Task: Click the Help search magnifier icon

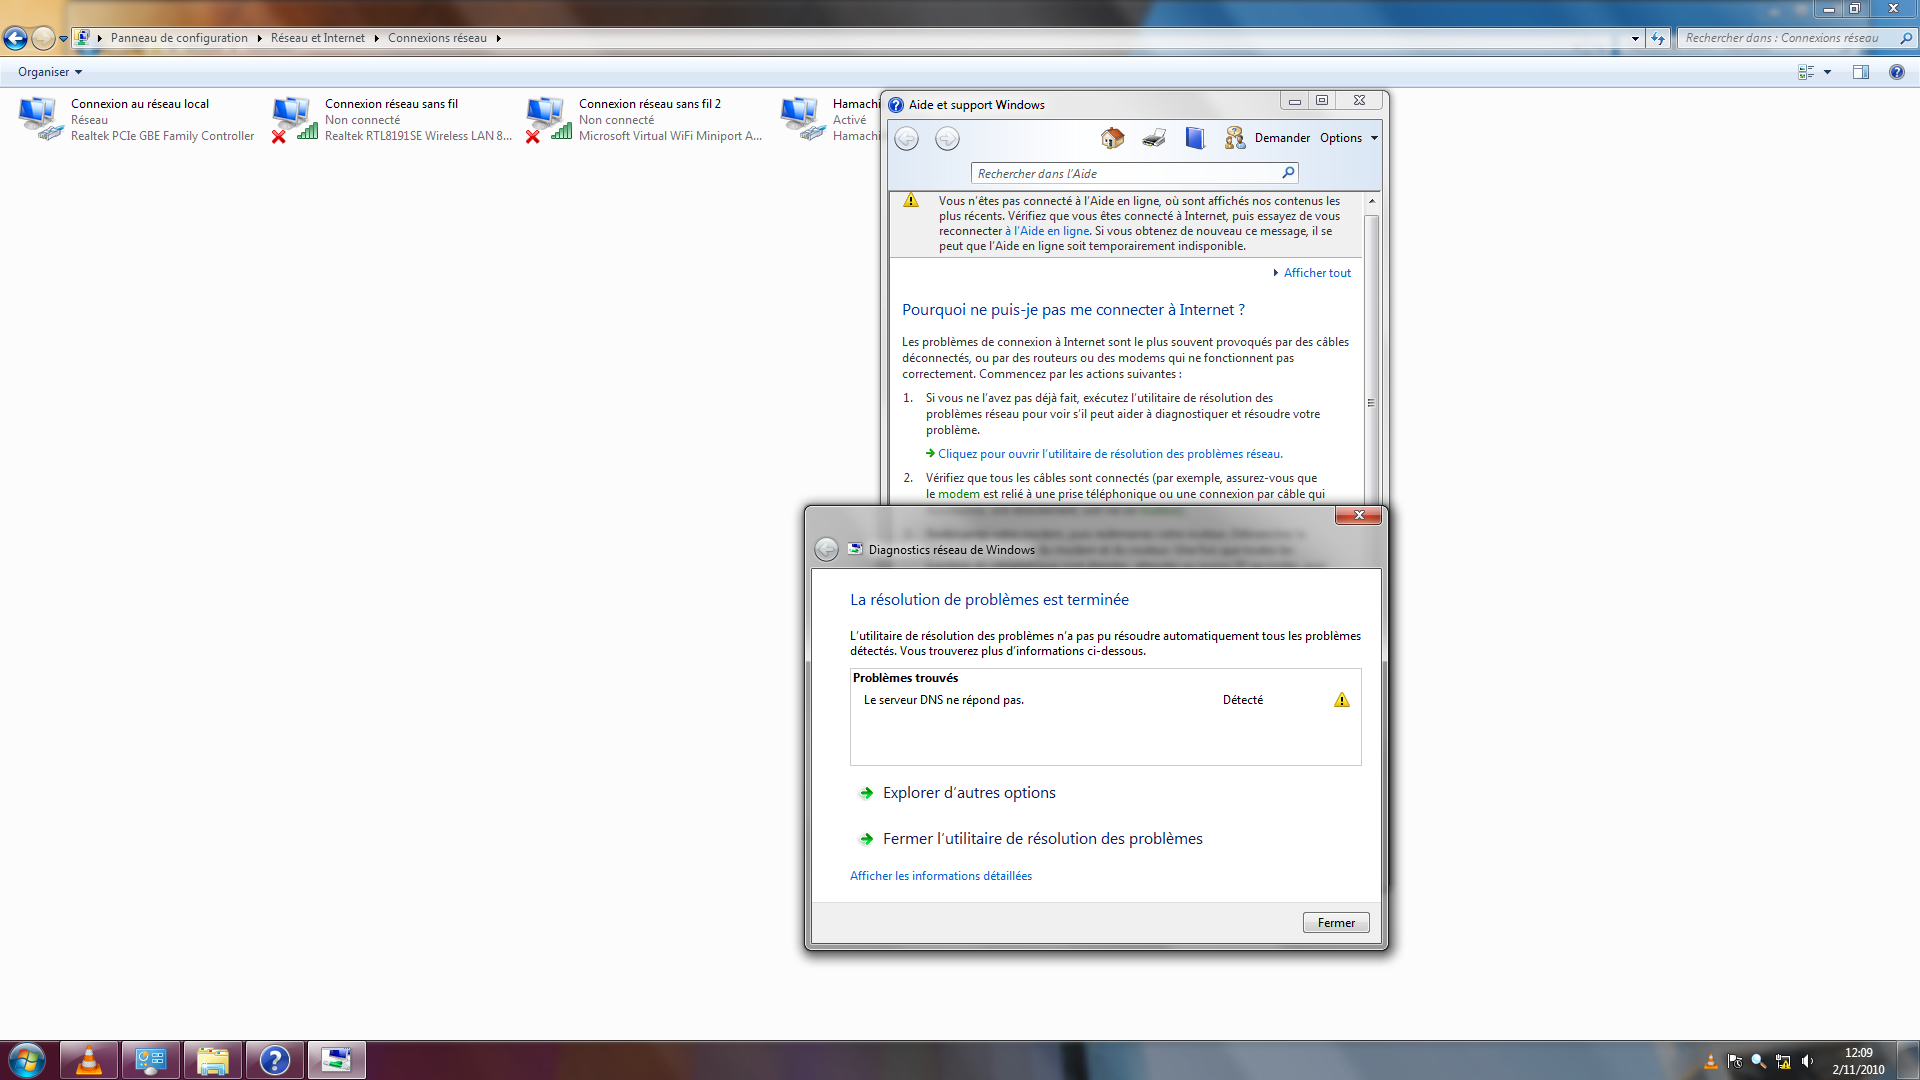Action: pyautogui.click(x=1288, y=173)
